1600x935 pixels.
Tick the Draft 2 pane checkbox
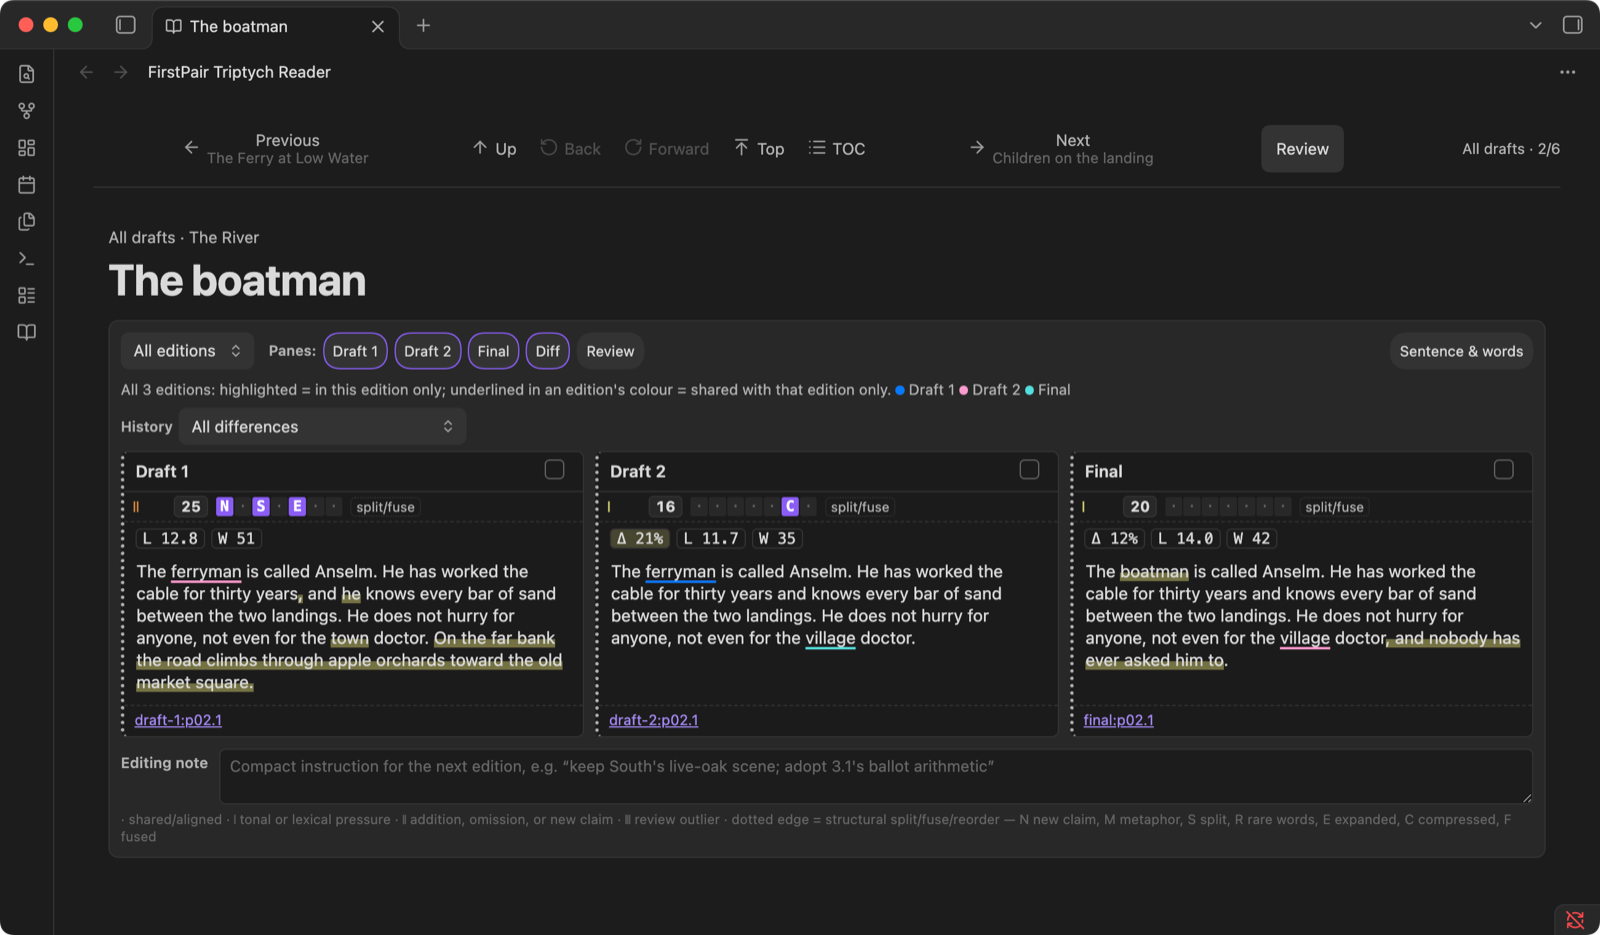[1029, 470]
